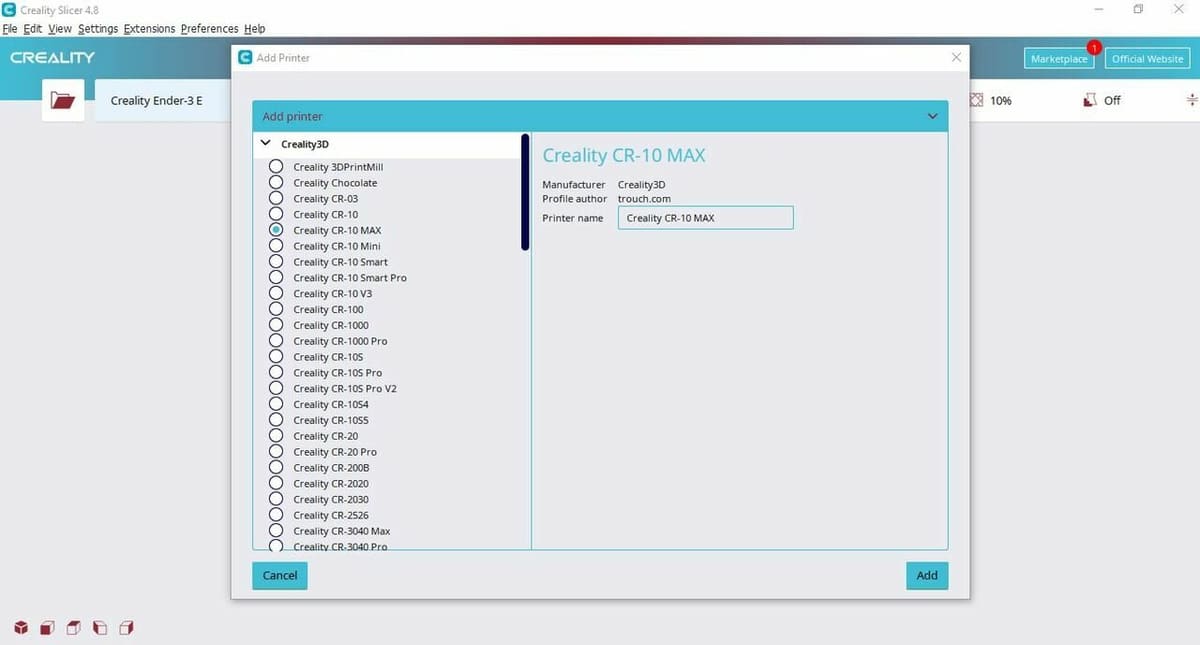This screenshot has width=1200, height=645.
Task: Select Creality 3DPrintMill radio button
Action: tap(276, 167)
